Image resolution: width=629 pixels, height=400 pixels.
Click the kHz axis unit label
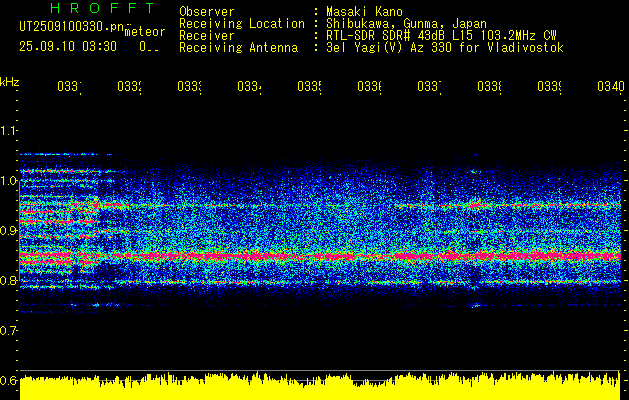click(10, 82)
